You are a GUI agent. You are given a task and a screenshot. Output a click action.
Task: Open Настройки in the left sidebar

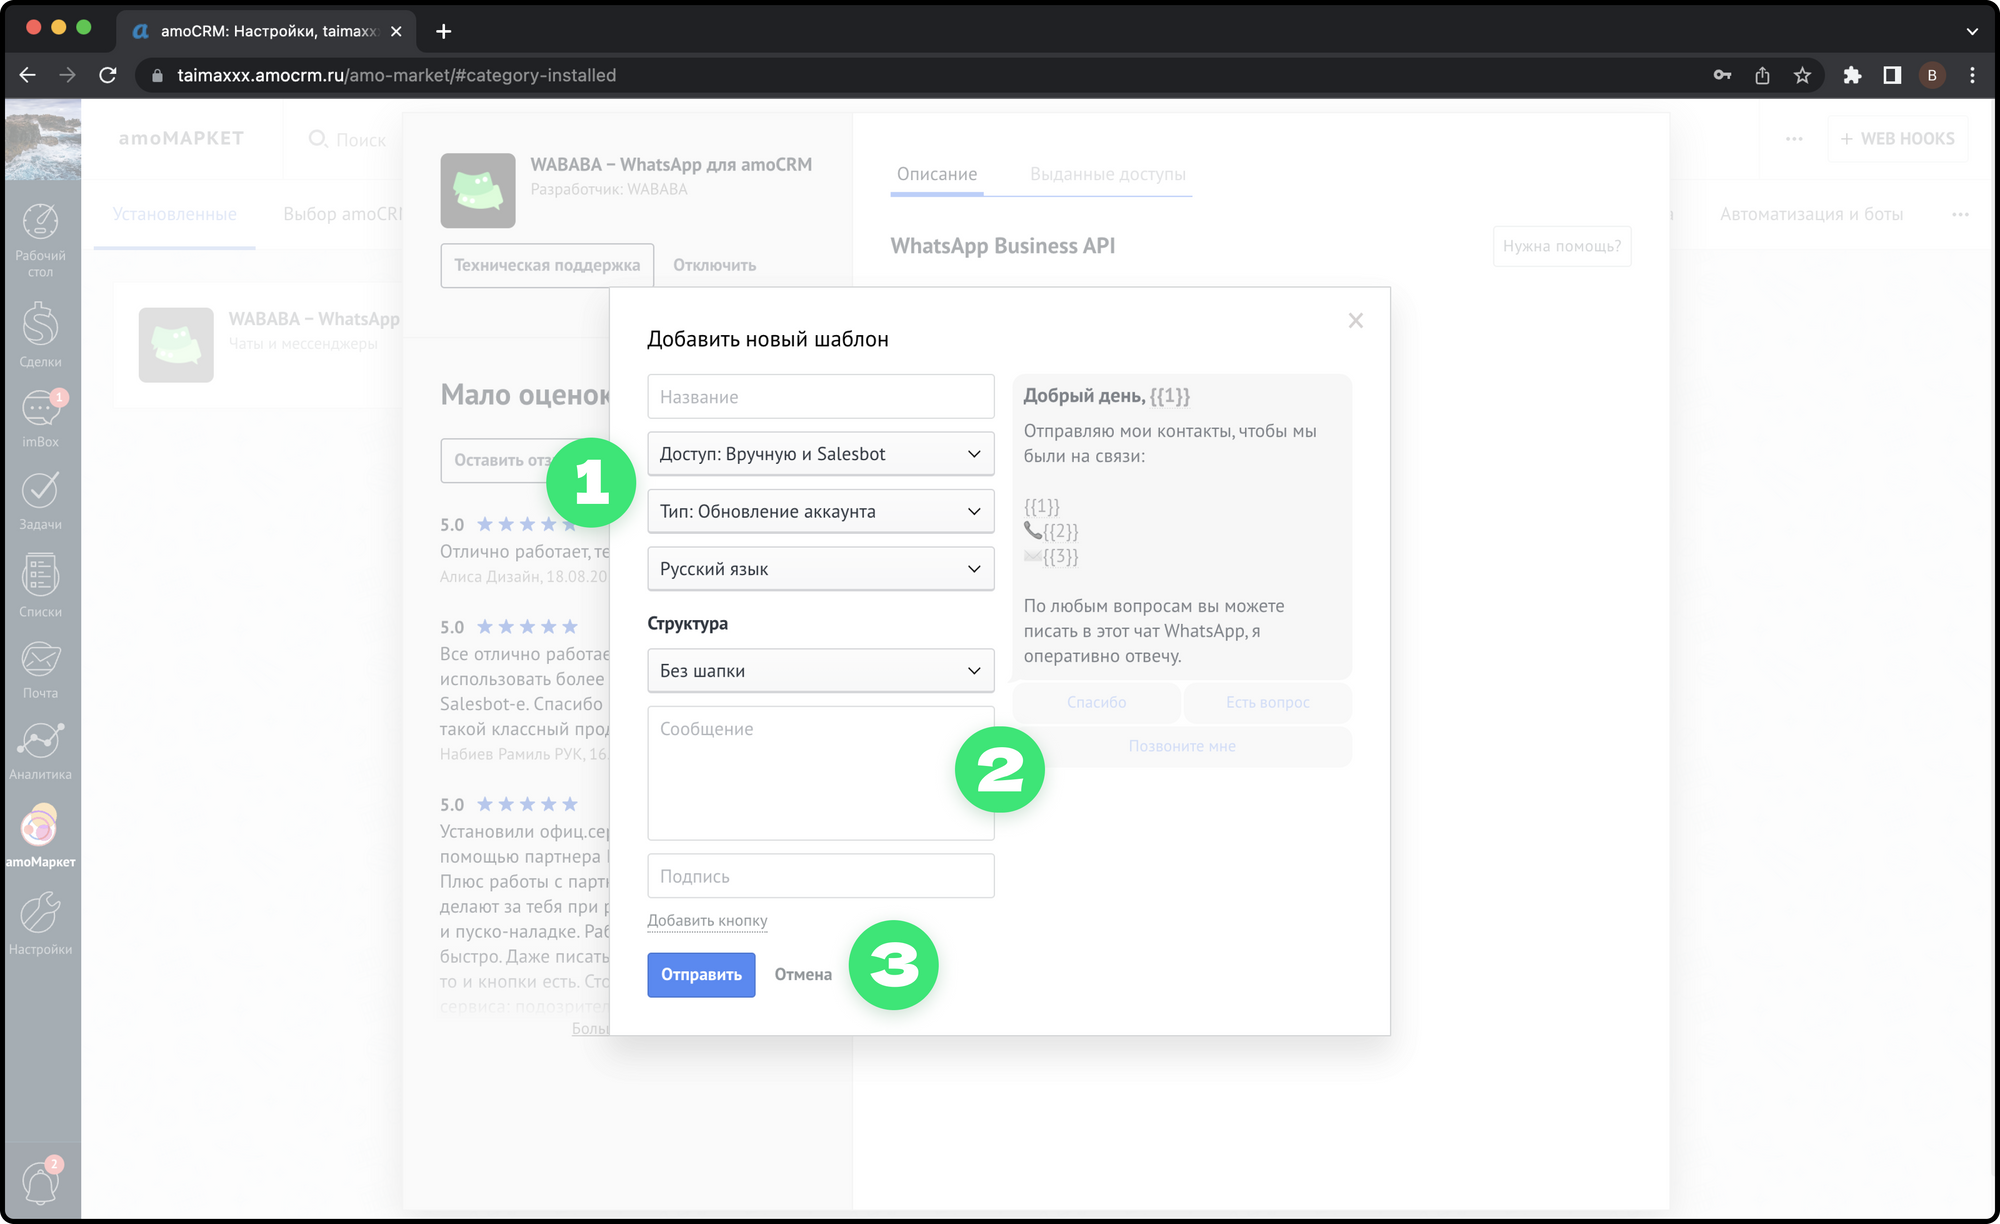point(40,924)
